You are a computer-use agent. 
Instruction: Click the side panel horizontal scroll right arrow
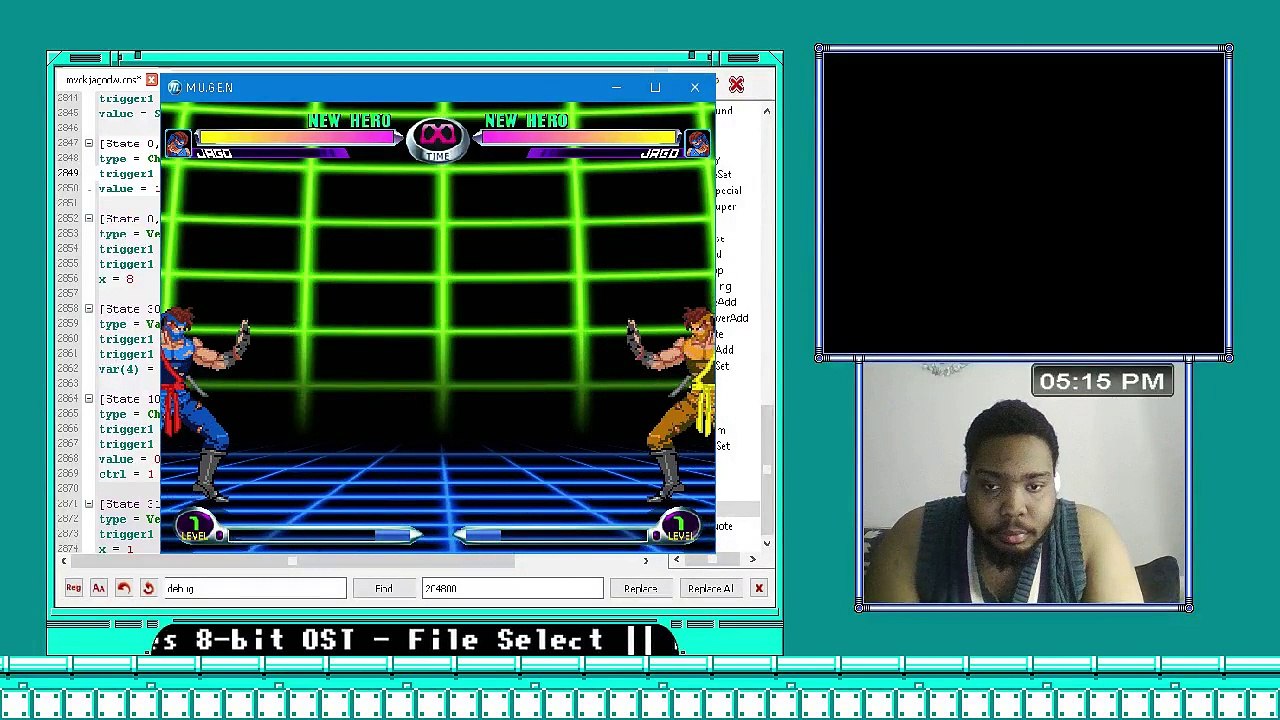[753, 559]
